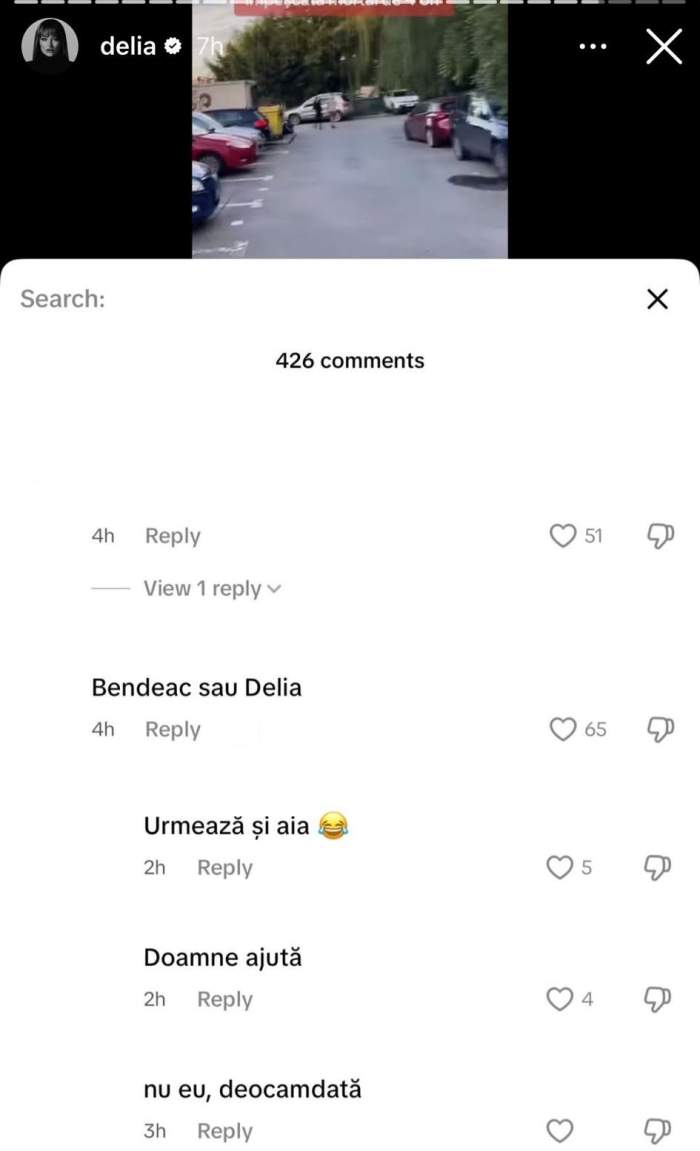Screen dimensions: 700x1151
Task: Close the comments panel
Action: pyautogui.click(x=657, y=299)
